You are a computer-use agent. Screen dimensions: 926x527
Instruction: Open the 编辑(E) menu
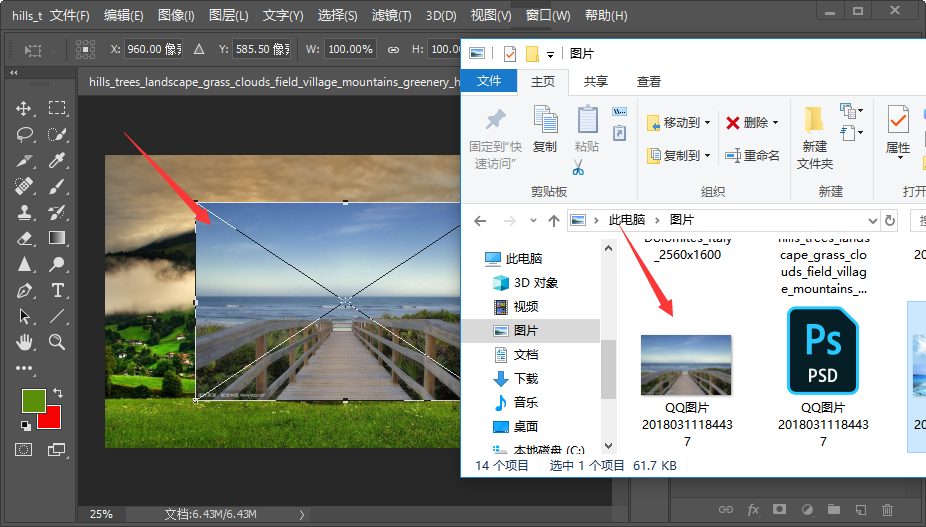pyautogui.click(x=123, y=16)
